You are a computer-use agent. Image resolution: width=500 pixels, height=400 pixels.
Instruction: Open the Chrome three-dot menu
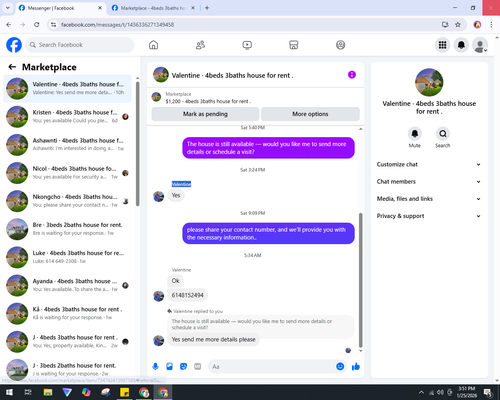(491, 25)
